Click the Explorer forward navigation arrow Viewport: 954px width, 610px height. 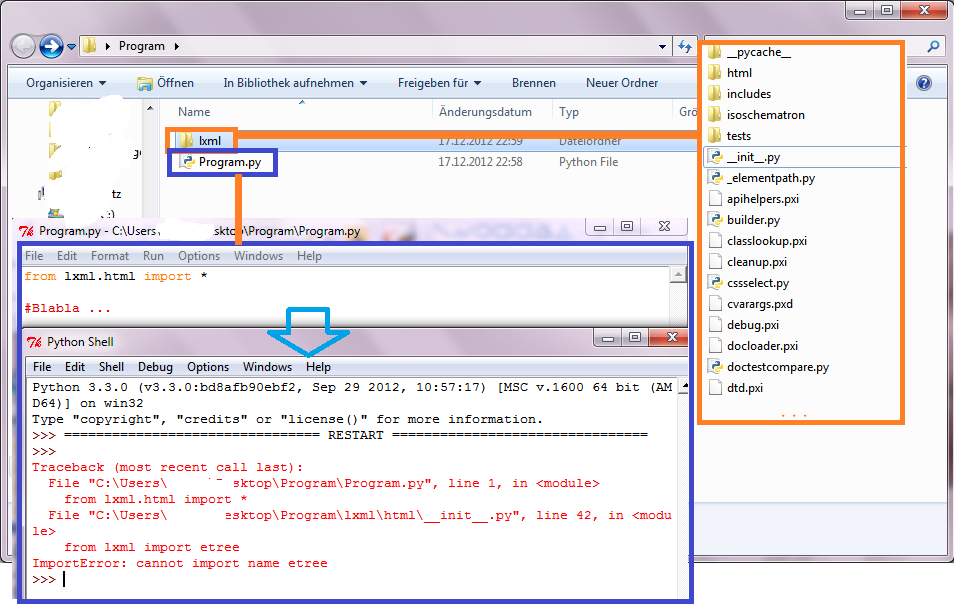pos(51,46)
